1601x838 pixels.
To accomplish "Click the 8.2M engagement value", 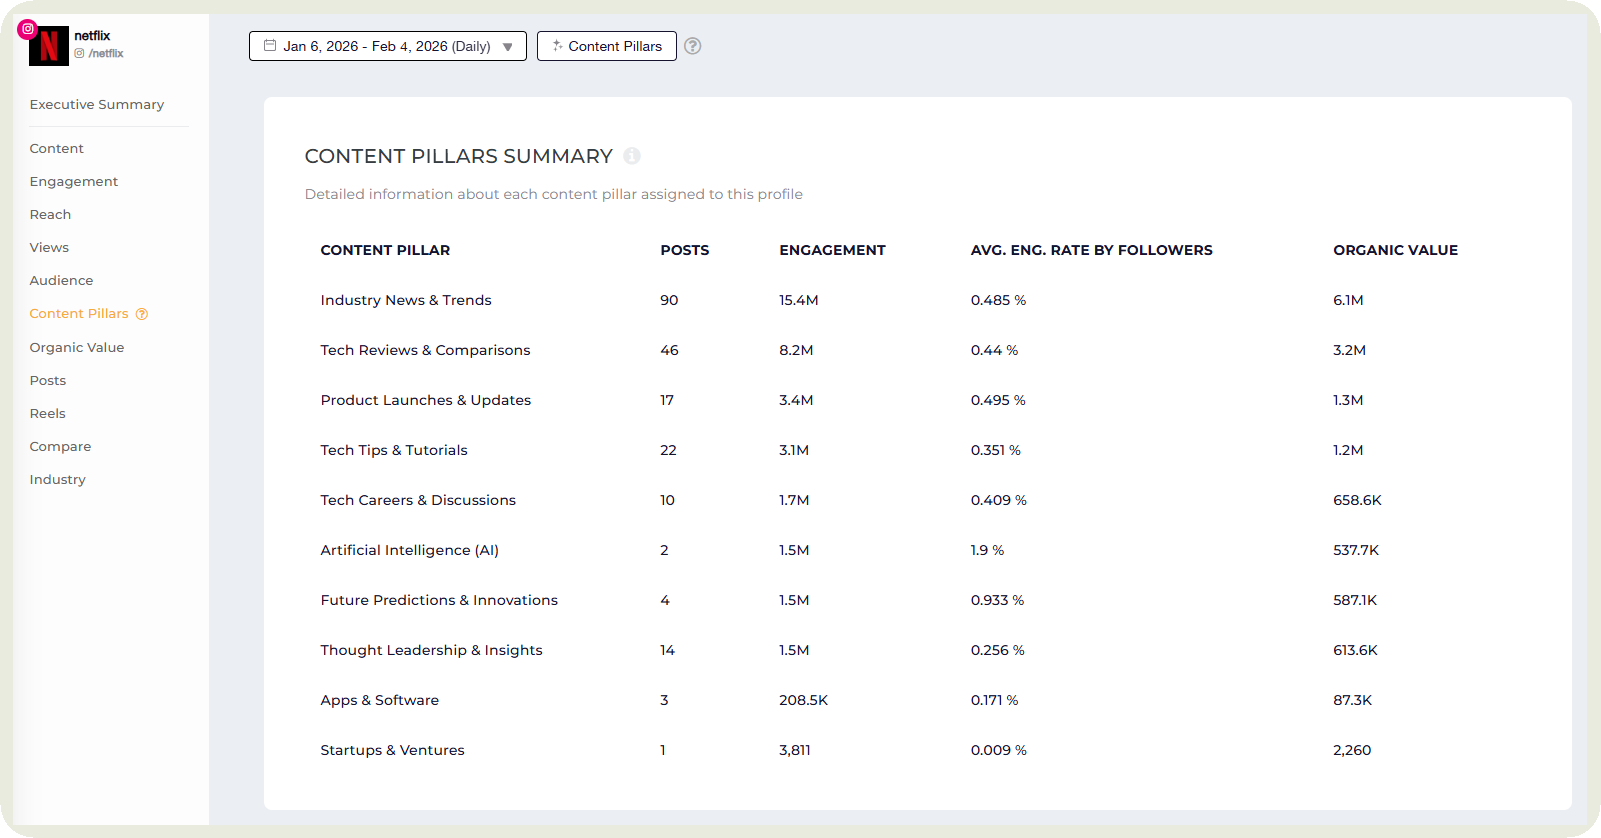I will pyautogui.click(x=796, y=350).
